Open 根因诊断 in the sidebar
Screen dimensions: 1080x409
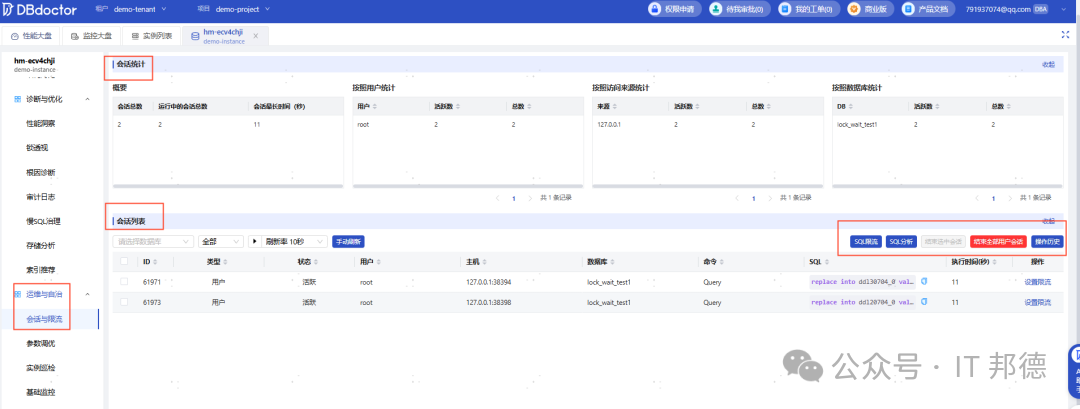click(41, 172)
